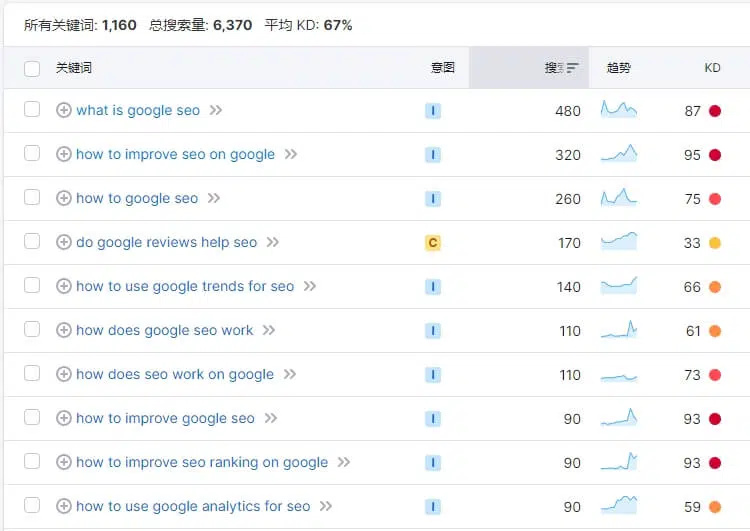The image size is (750, 531).
Task: Click intent badge for 'how does google seo work'
Action: (433, 331)
